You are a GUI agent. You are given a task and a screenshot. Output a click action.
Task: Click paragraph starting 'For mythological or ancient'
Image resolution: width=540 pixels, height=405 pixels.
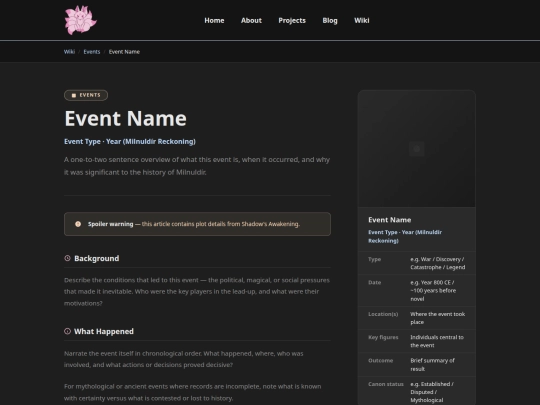pos(193,392)
